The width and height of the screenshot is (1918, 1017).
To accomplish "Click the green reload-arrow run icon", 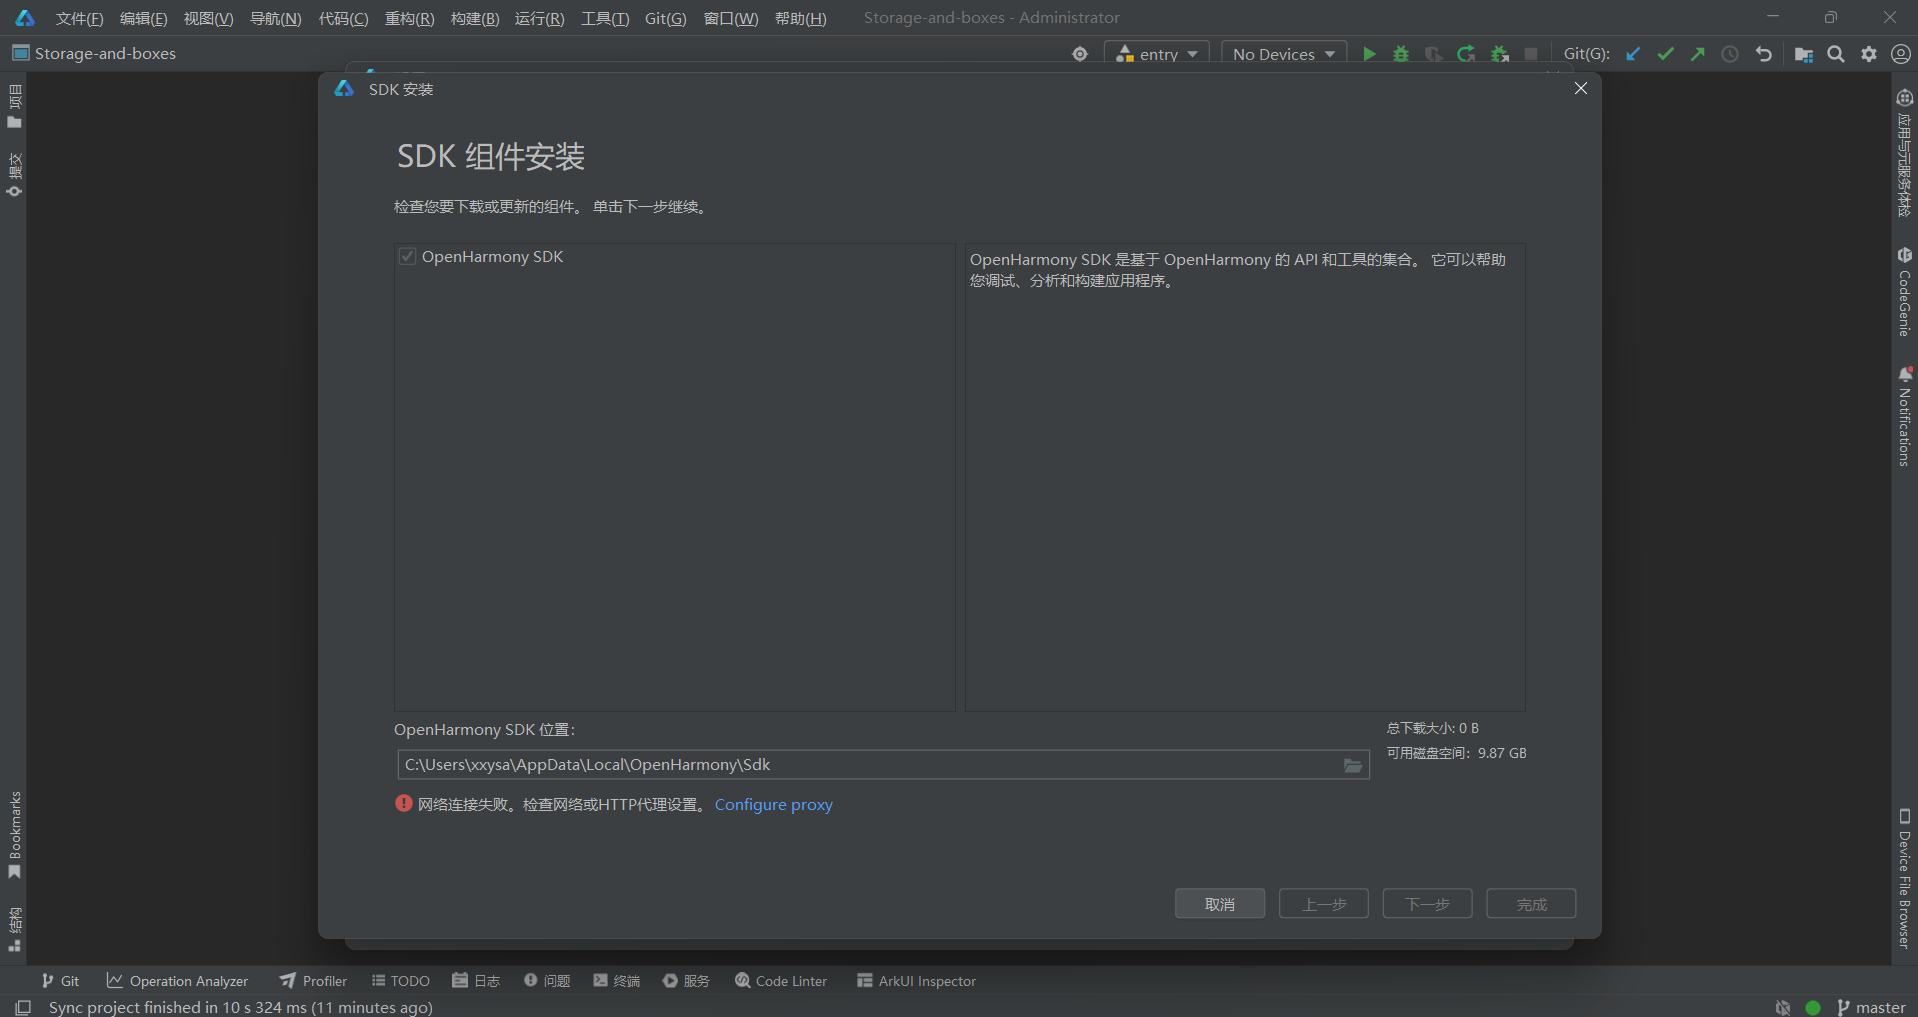I will click(x=1466, y=54).
